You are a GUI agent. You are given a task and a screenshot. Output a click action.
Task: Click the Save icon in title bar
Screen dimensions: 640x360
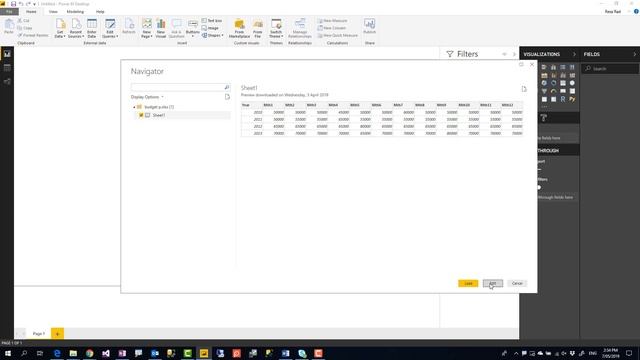13,4
